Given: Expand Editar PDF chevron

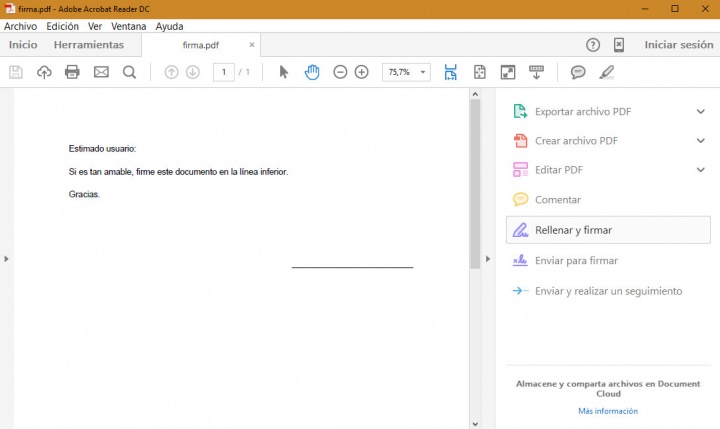Looking at the screenshot, I should coord(701,169).
